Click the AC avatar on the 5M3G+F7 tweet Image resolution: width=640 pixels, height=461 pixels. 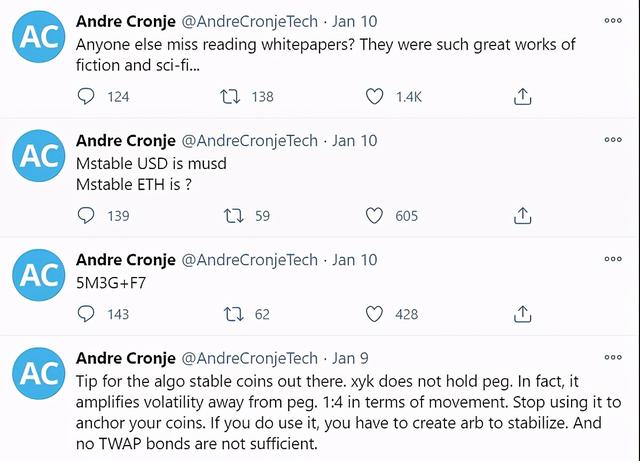point(40,275)
